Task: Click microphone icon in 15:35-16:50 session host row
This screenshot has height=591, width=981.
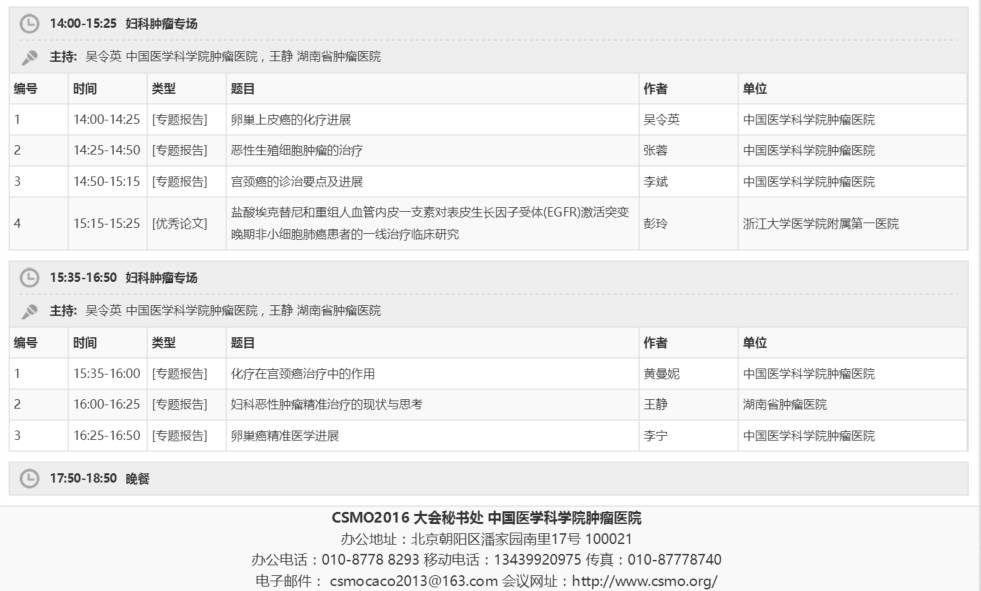Action: tap(29, 311)
